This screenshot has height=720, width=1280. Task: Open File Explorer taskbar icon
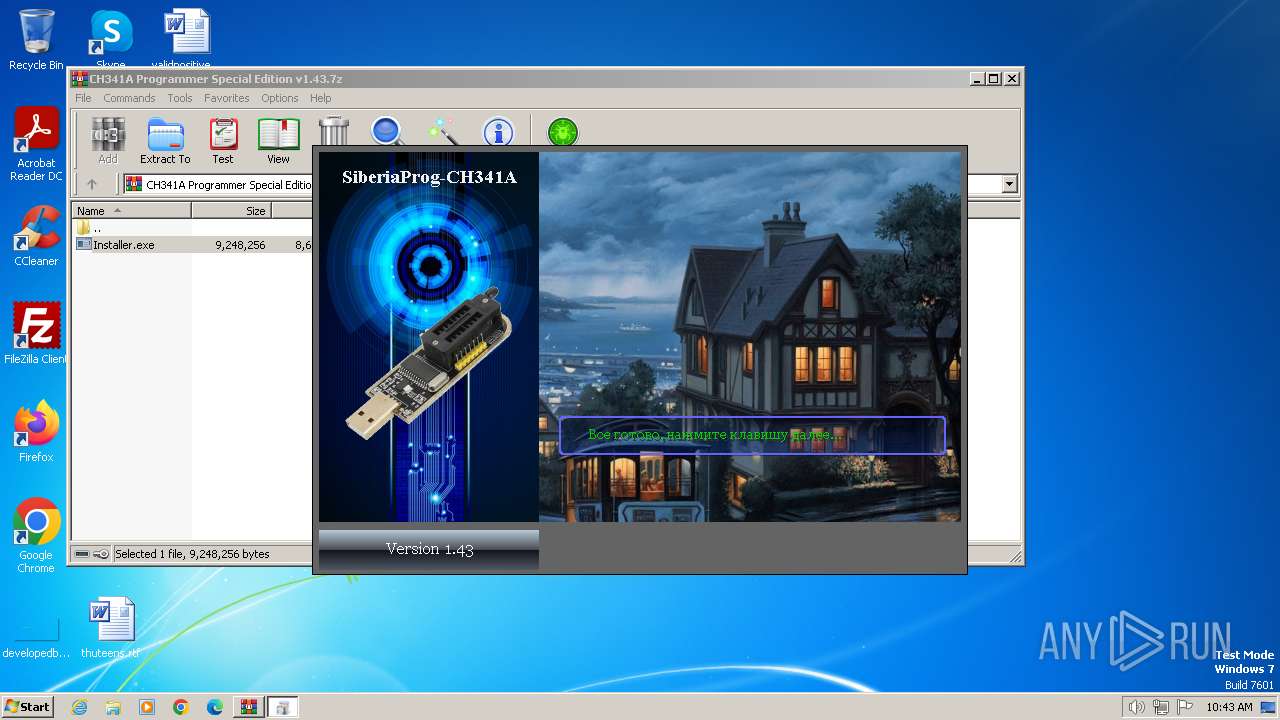point(113,707)
